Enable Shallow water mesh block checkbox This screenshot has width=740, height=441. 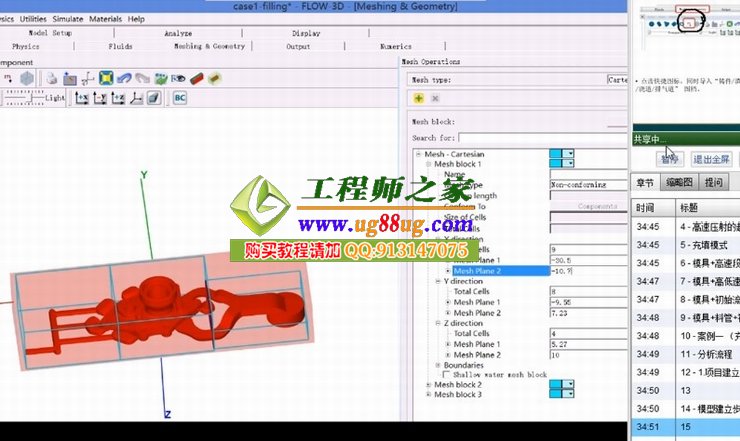[446, 374]
